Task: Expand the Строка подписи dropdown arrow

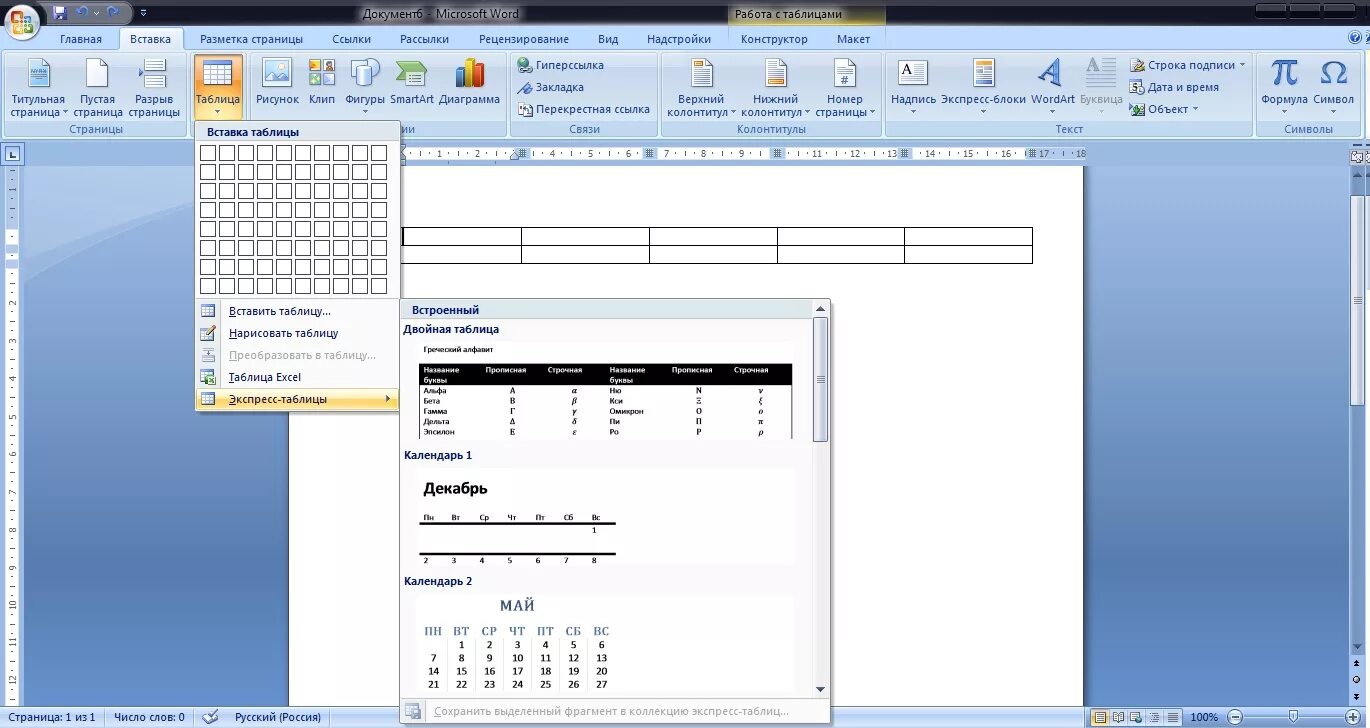Action: coord(1243,65)
